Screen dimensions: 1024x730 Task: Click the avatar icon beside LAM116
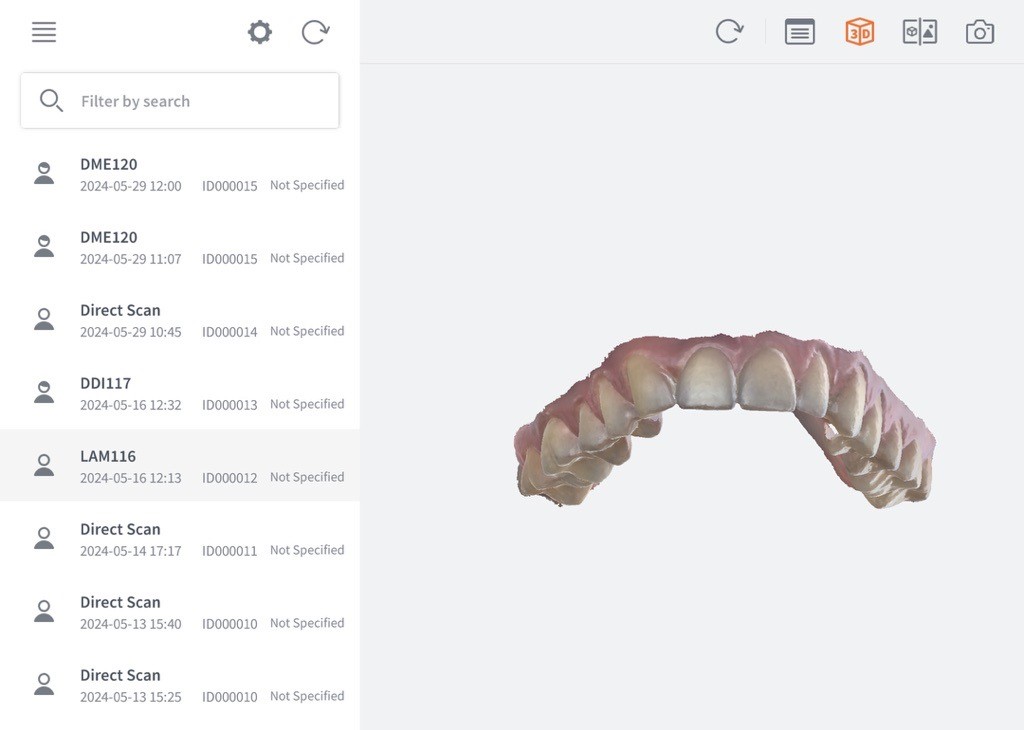tap(44, 465)
